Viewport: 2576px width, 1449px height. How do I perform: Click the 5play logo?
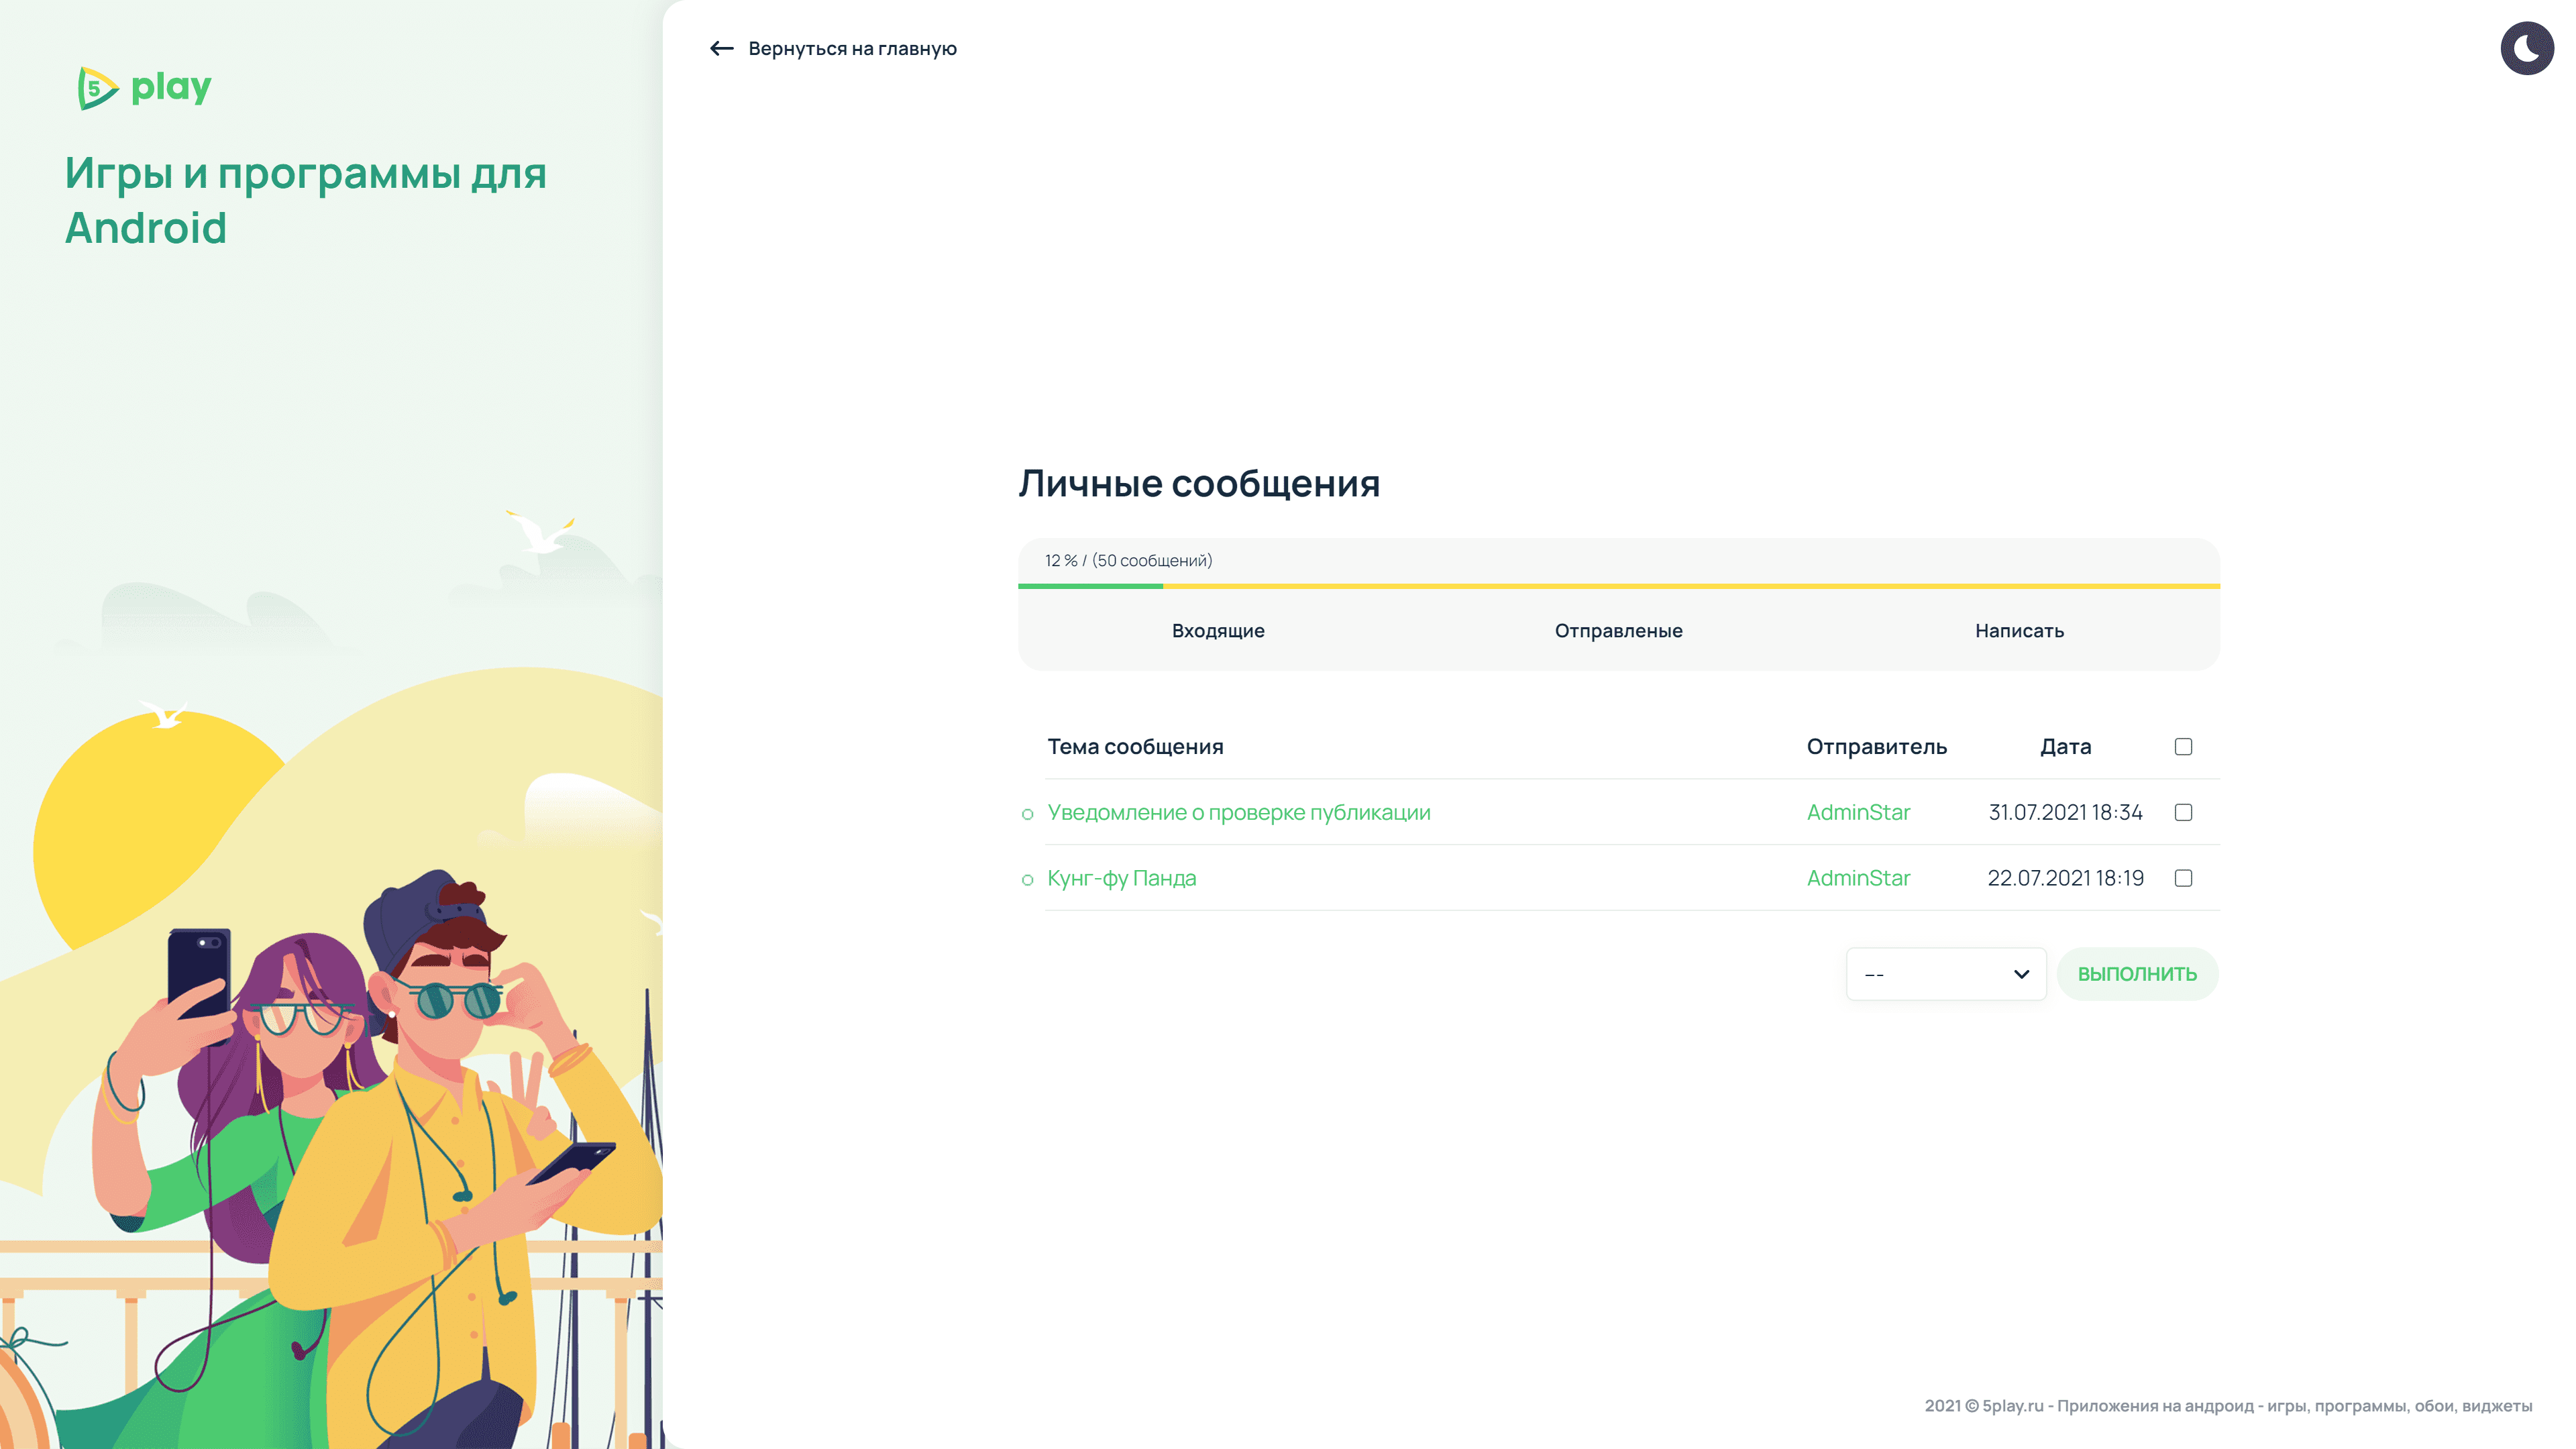click(145, 88)
